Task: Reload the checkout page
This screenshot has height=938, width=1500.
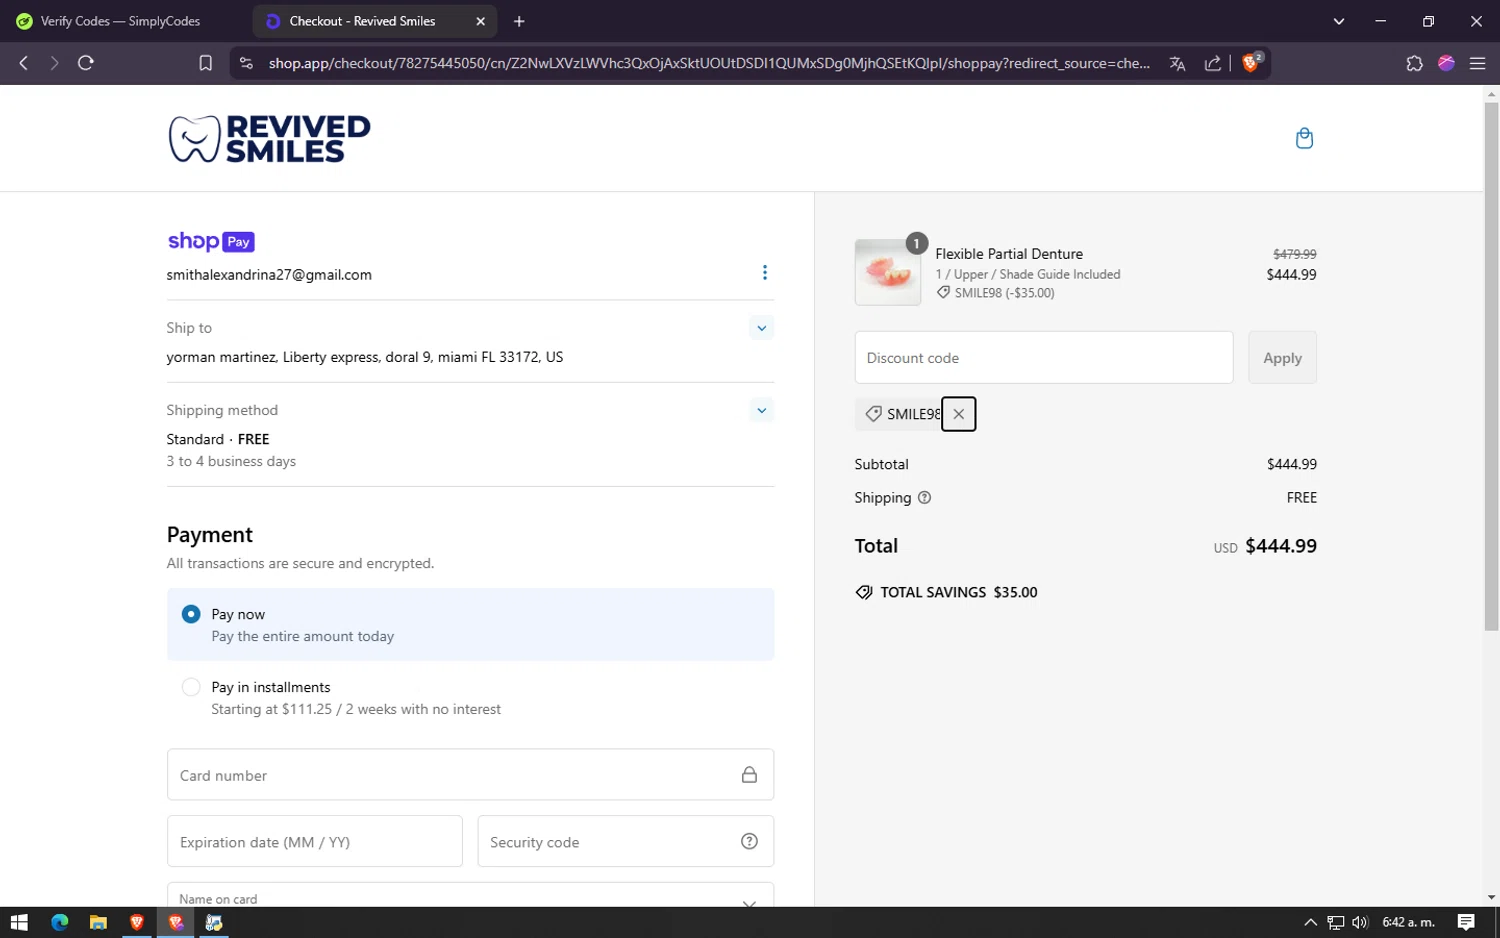Action: tap(86, 63)
